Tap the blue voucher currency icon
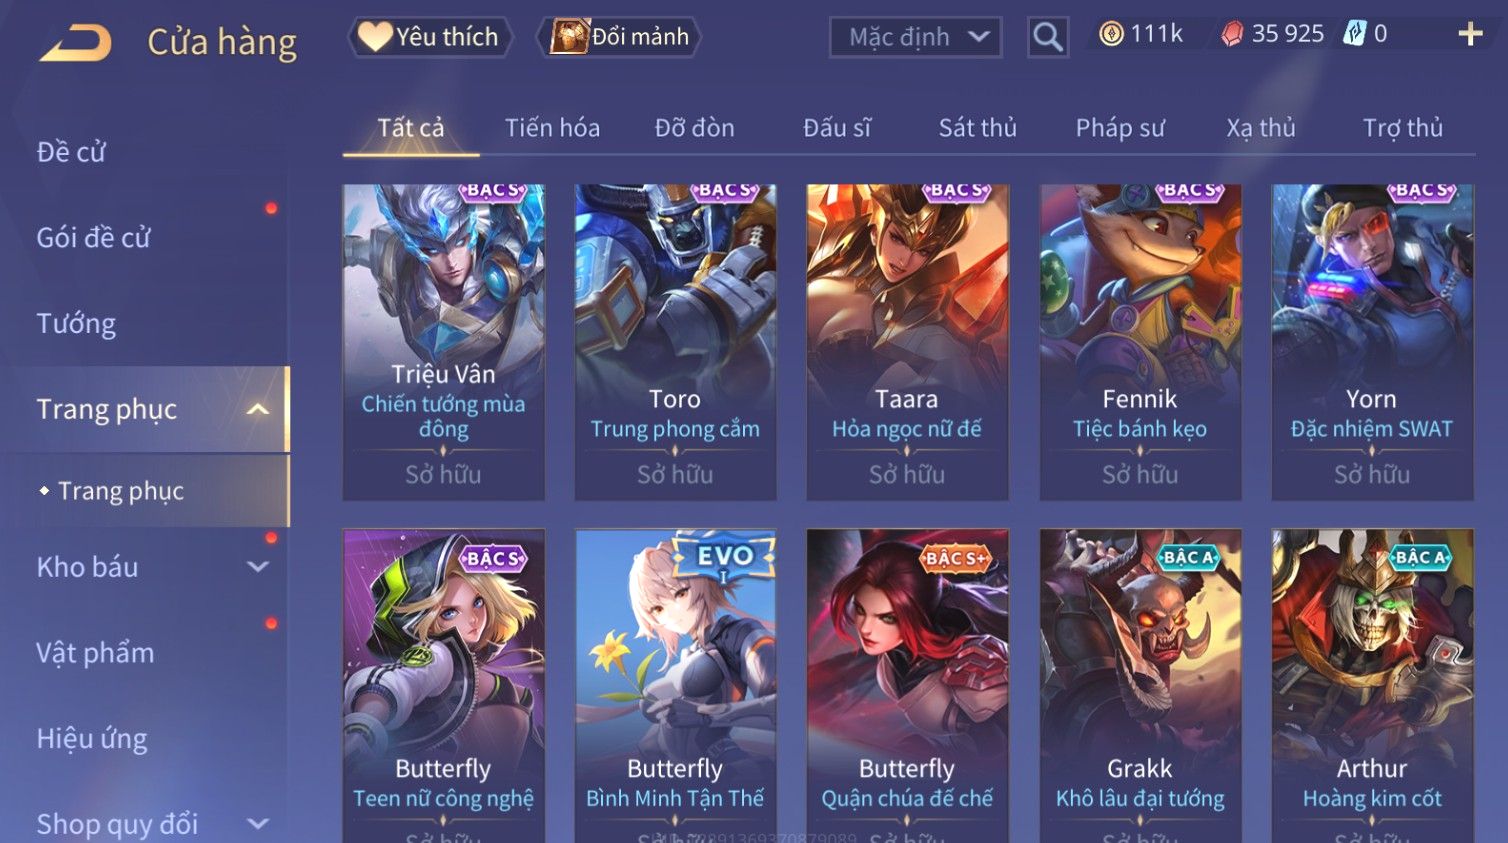 click(x=1354, y=34)
